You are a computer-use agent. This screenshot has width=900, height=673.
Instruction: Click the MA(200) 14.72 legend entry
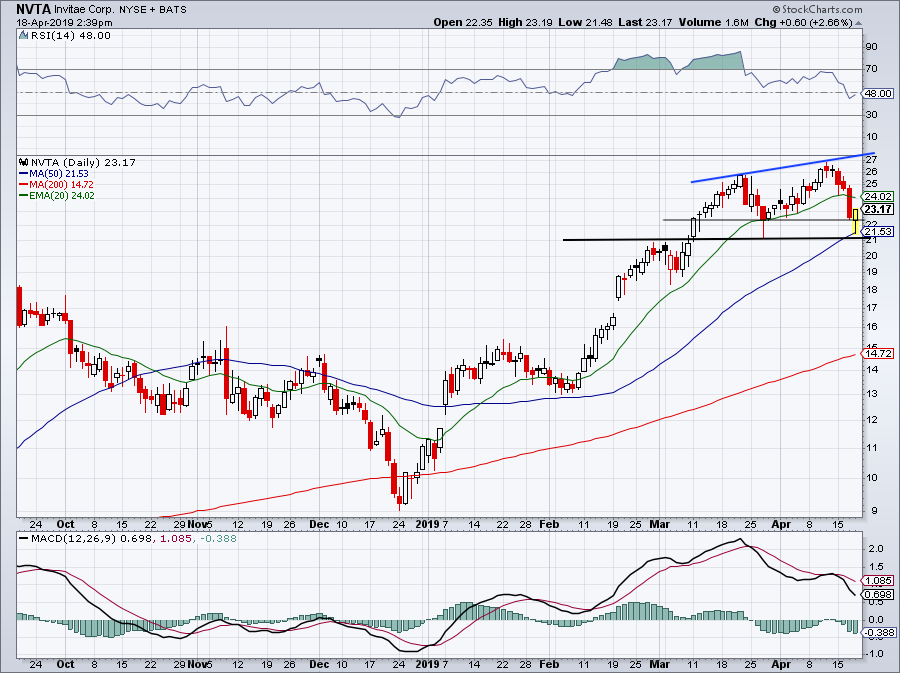click(56, 184)
